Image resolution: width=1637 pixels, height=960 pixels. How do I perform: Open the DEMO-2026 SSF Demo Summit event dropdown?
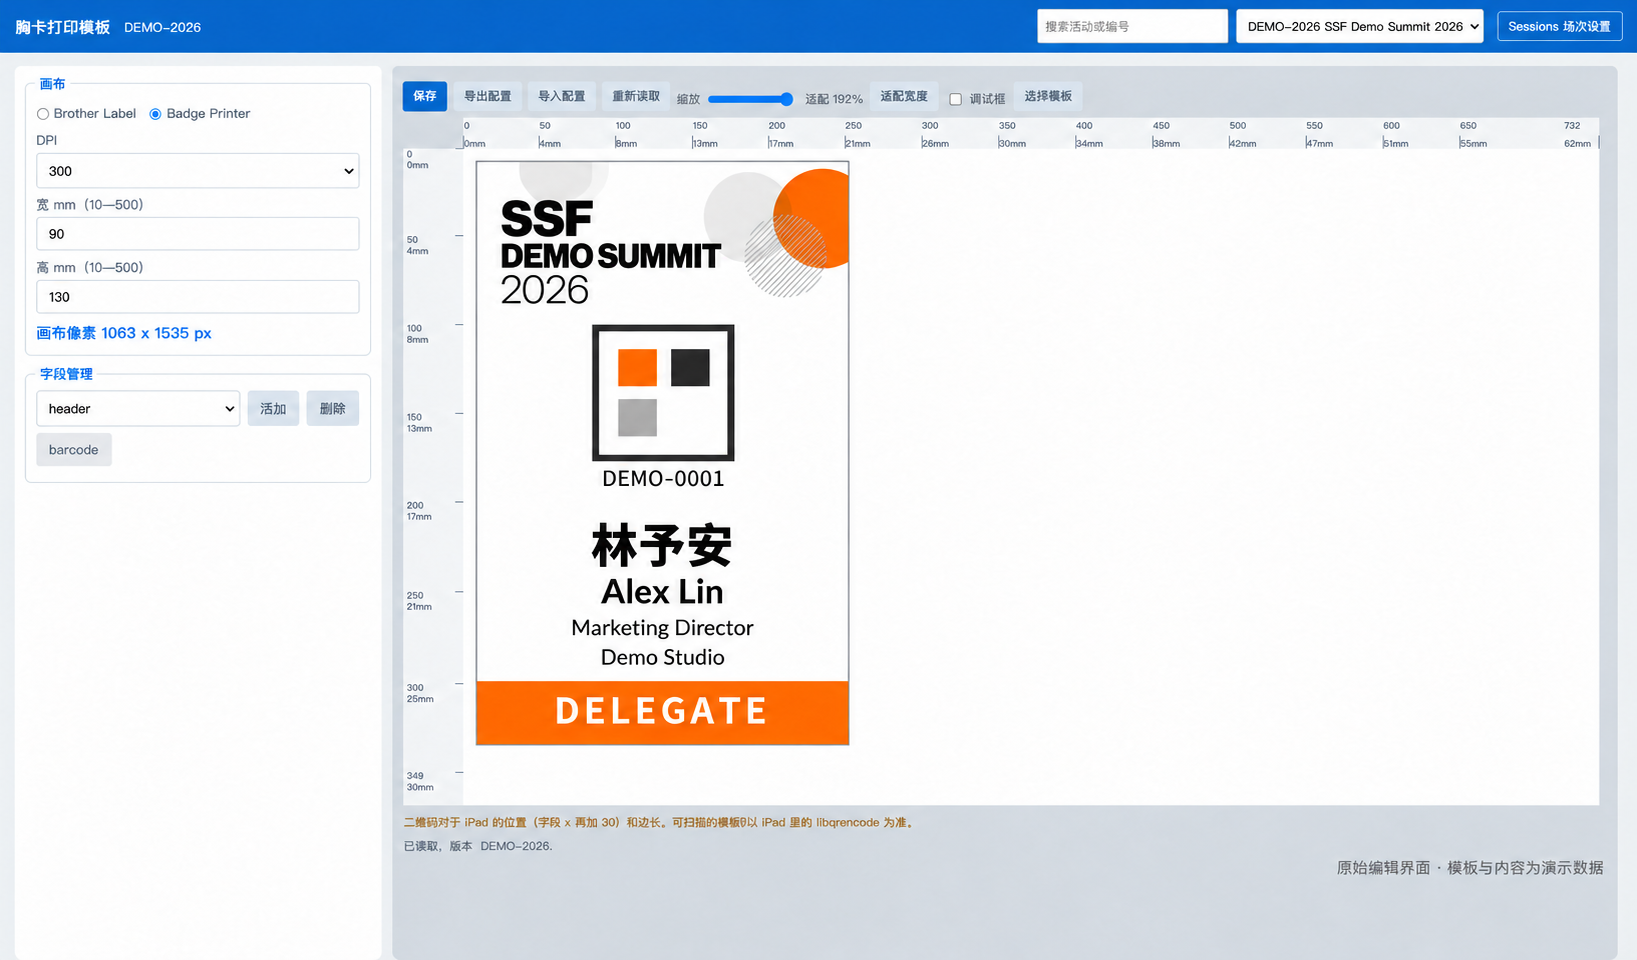pos(1360,27)
